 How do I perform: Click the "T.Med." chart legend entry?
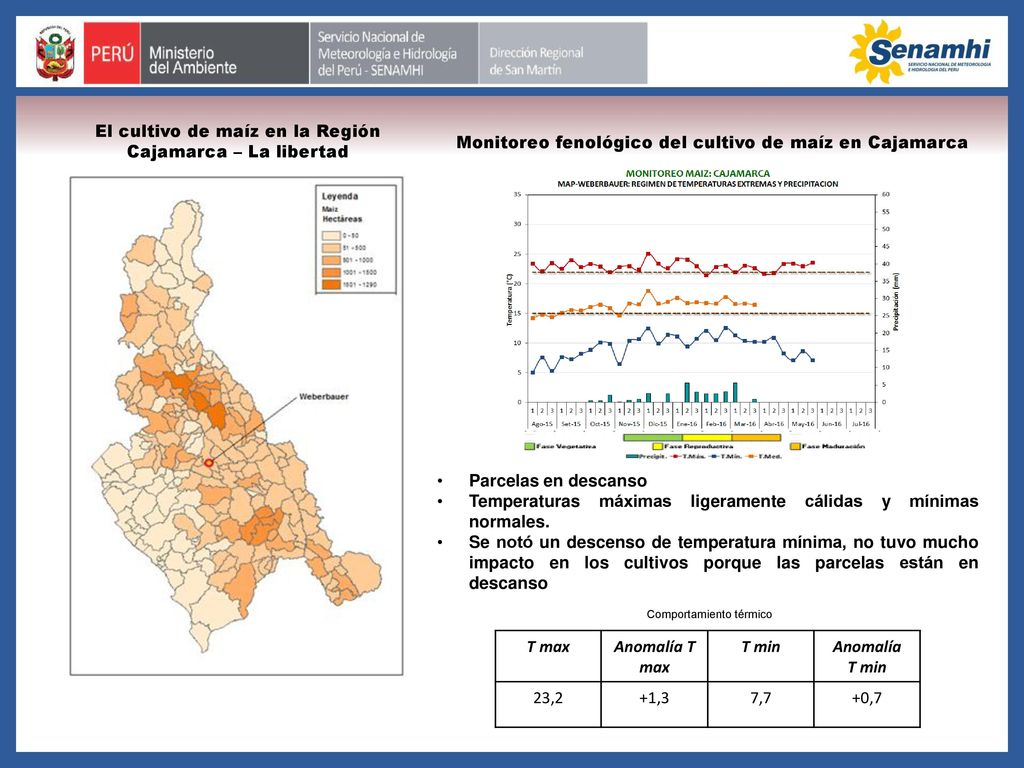coord(763,456)
